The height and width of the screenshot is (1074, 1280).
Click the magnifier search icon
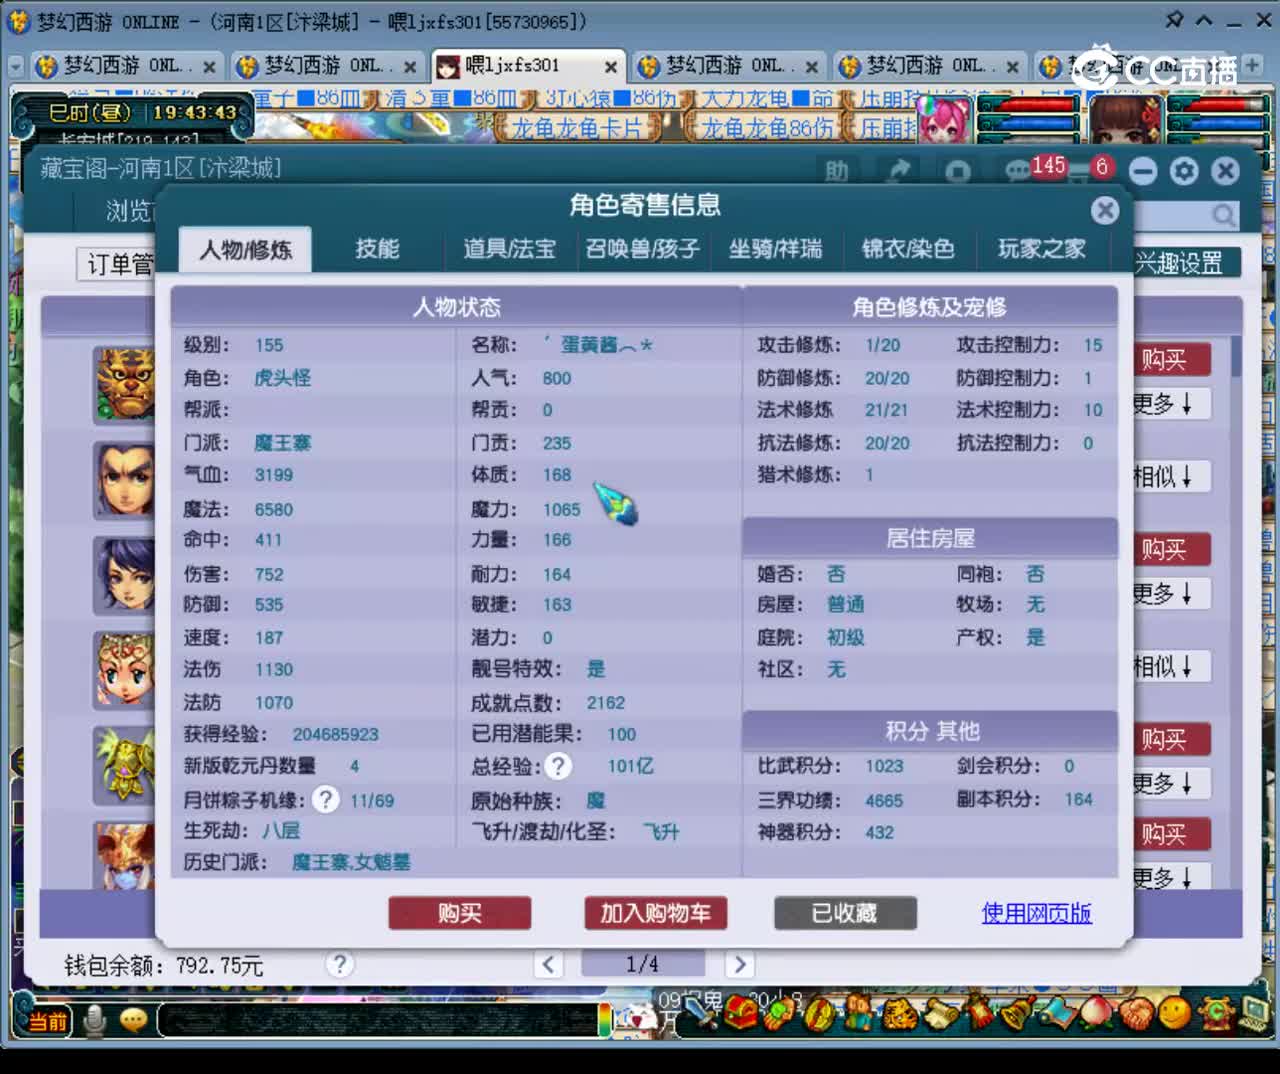[x=1224, y=214]
